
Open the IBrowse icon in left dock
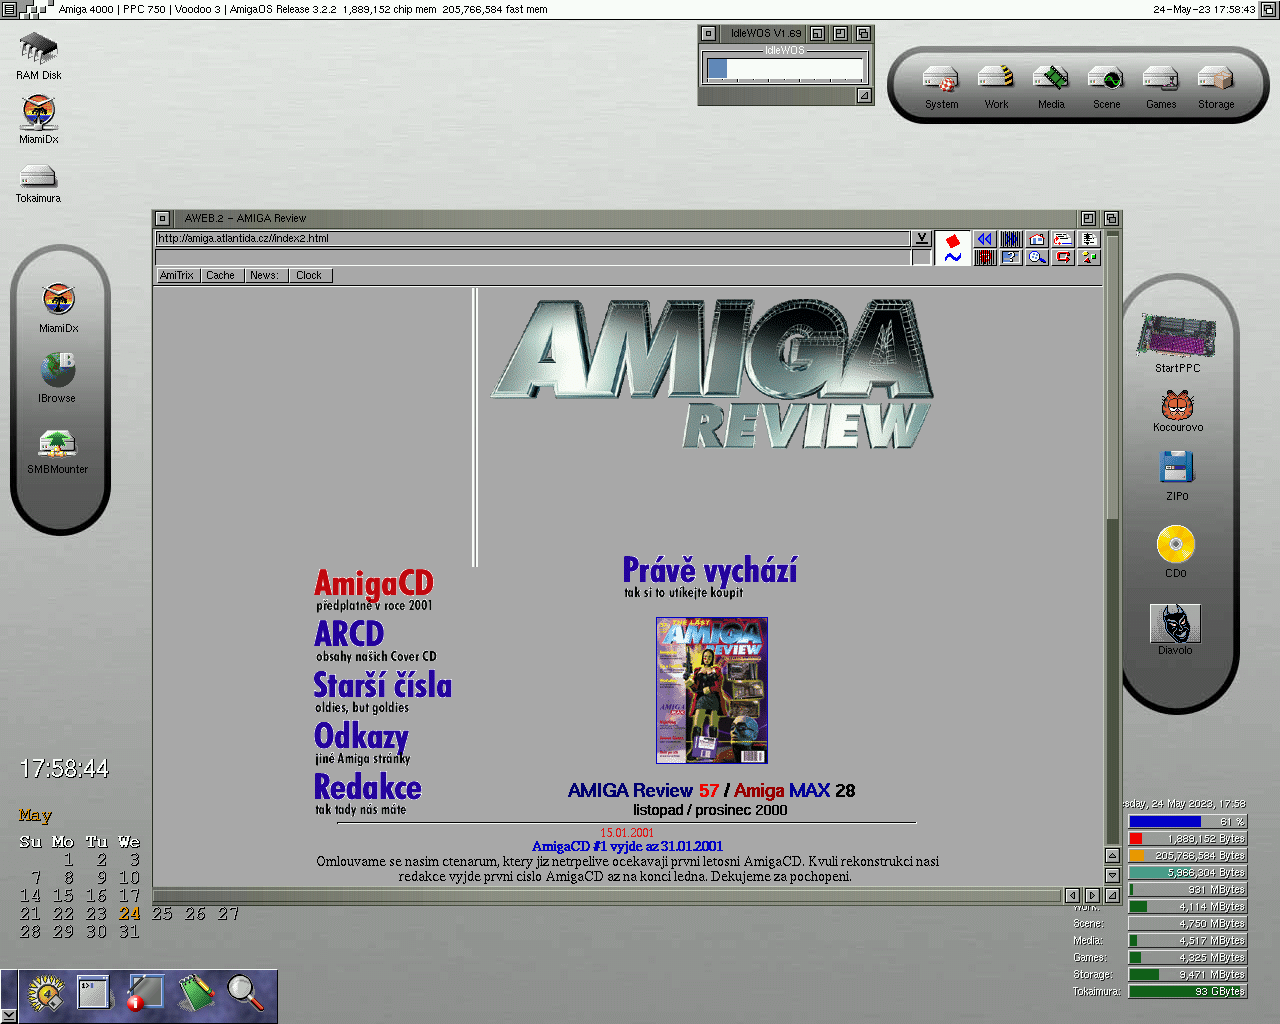point(58,371)
